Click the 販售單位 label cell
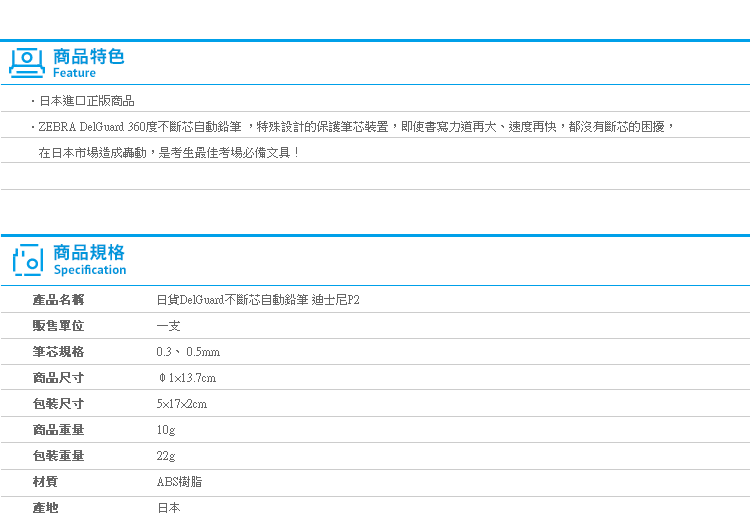Viewport: 750px width, 528px height. (58, 326)
